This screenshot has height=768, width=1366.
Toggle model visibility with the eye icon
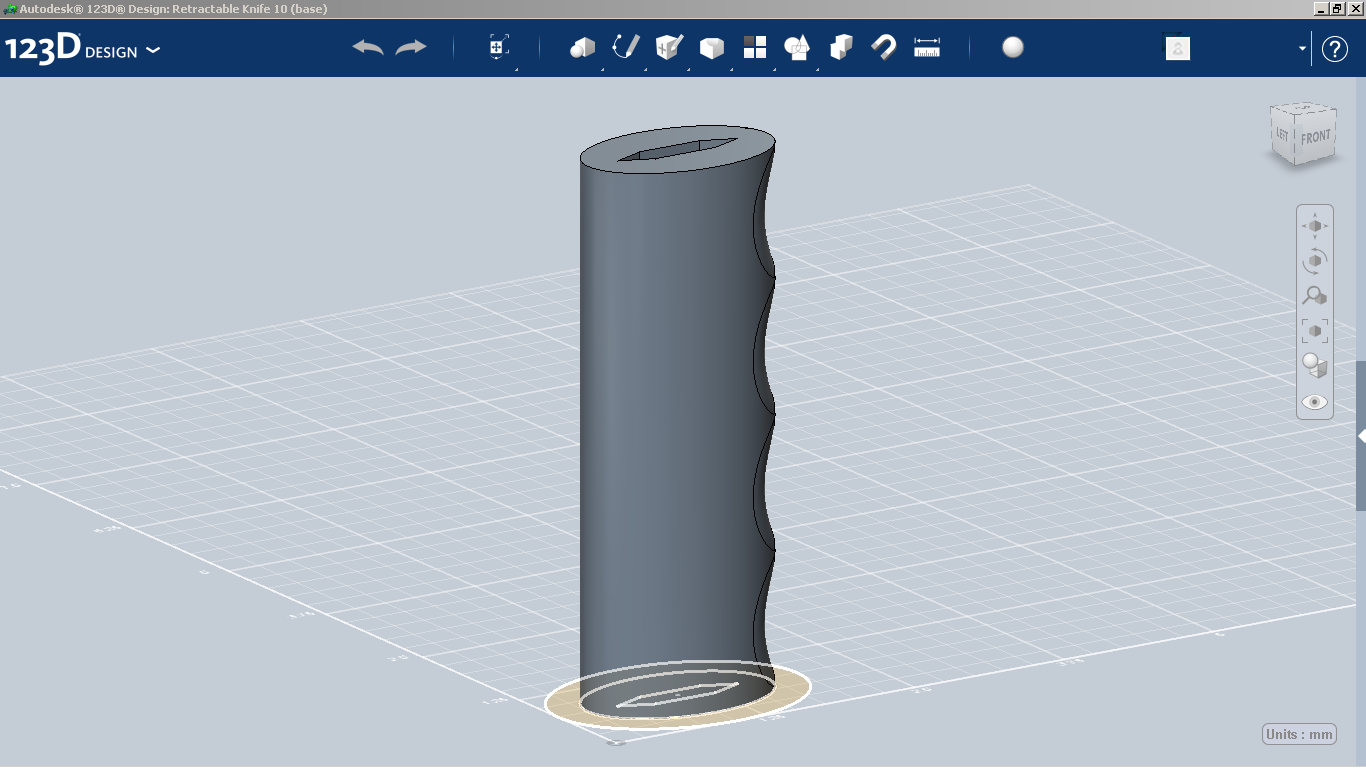coord(1314,401)
